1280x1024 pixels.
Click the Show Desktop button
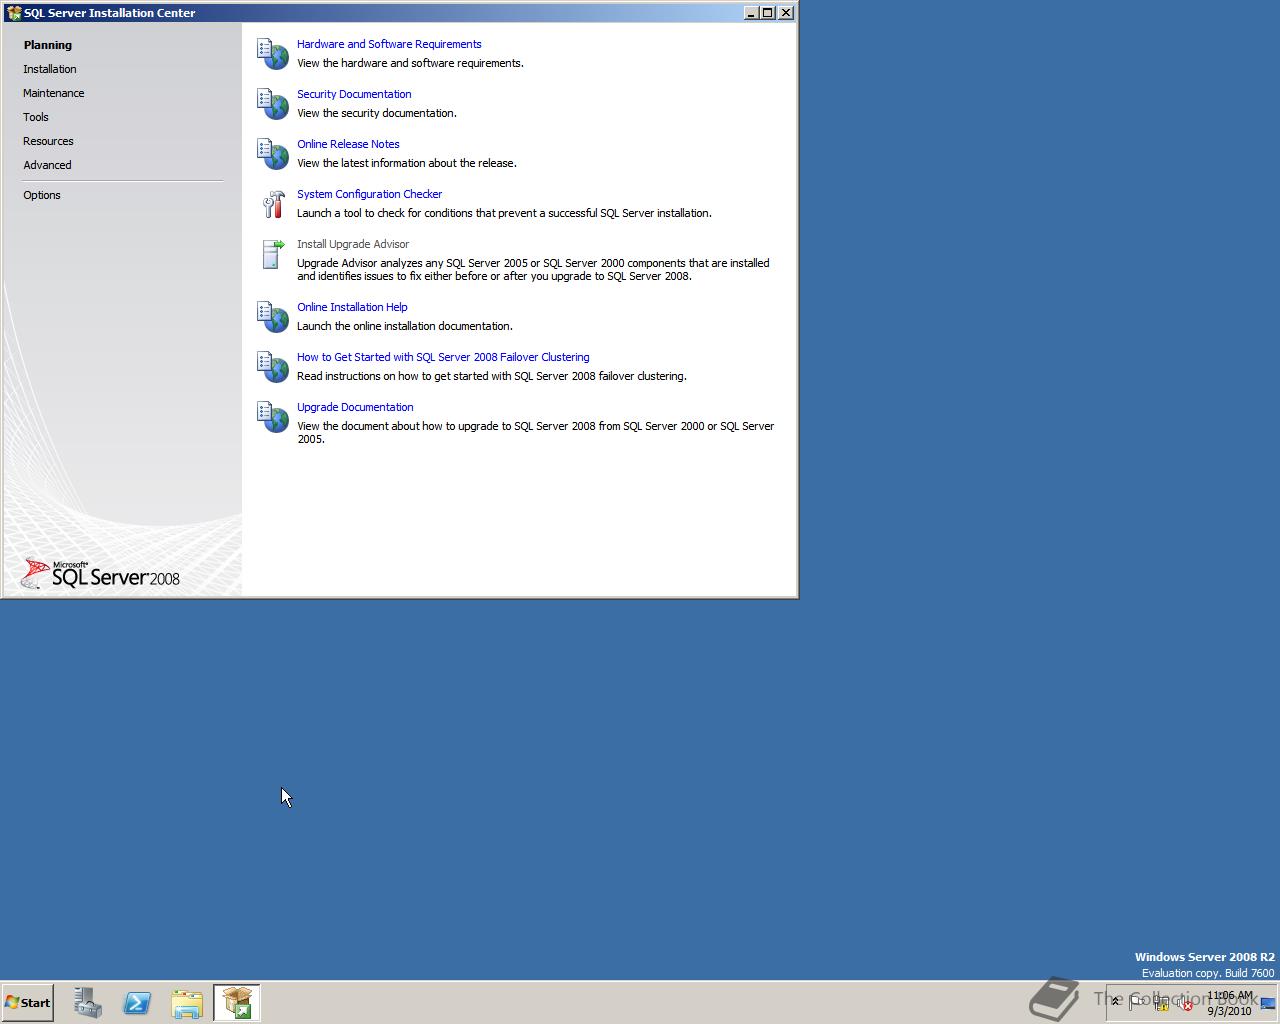[1268, 1003]
